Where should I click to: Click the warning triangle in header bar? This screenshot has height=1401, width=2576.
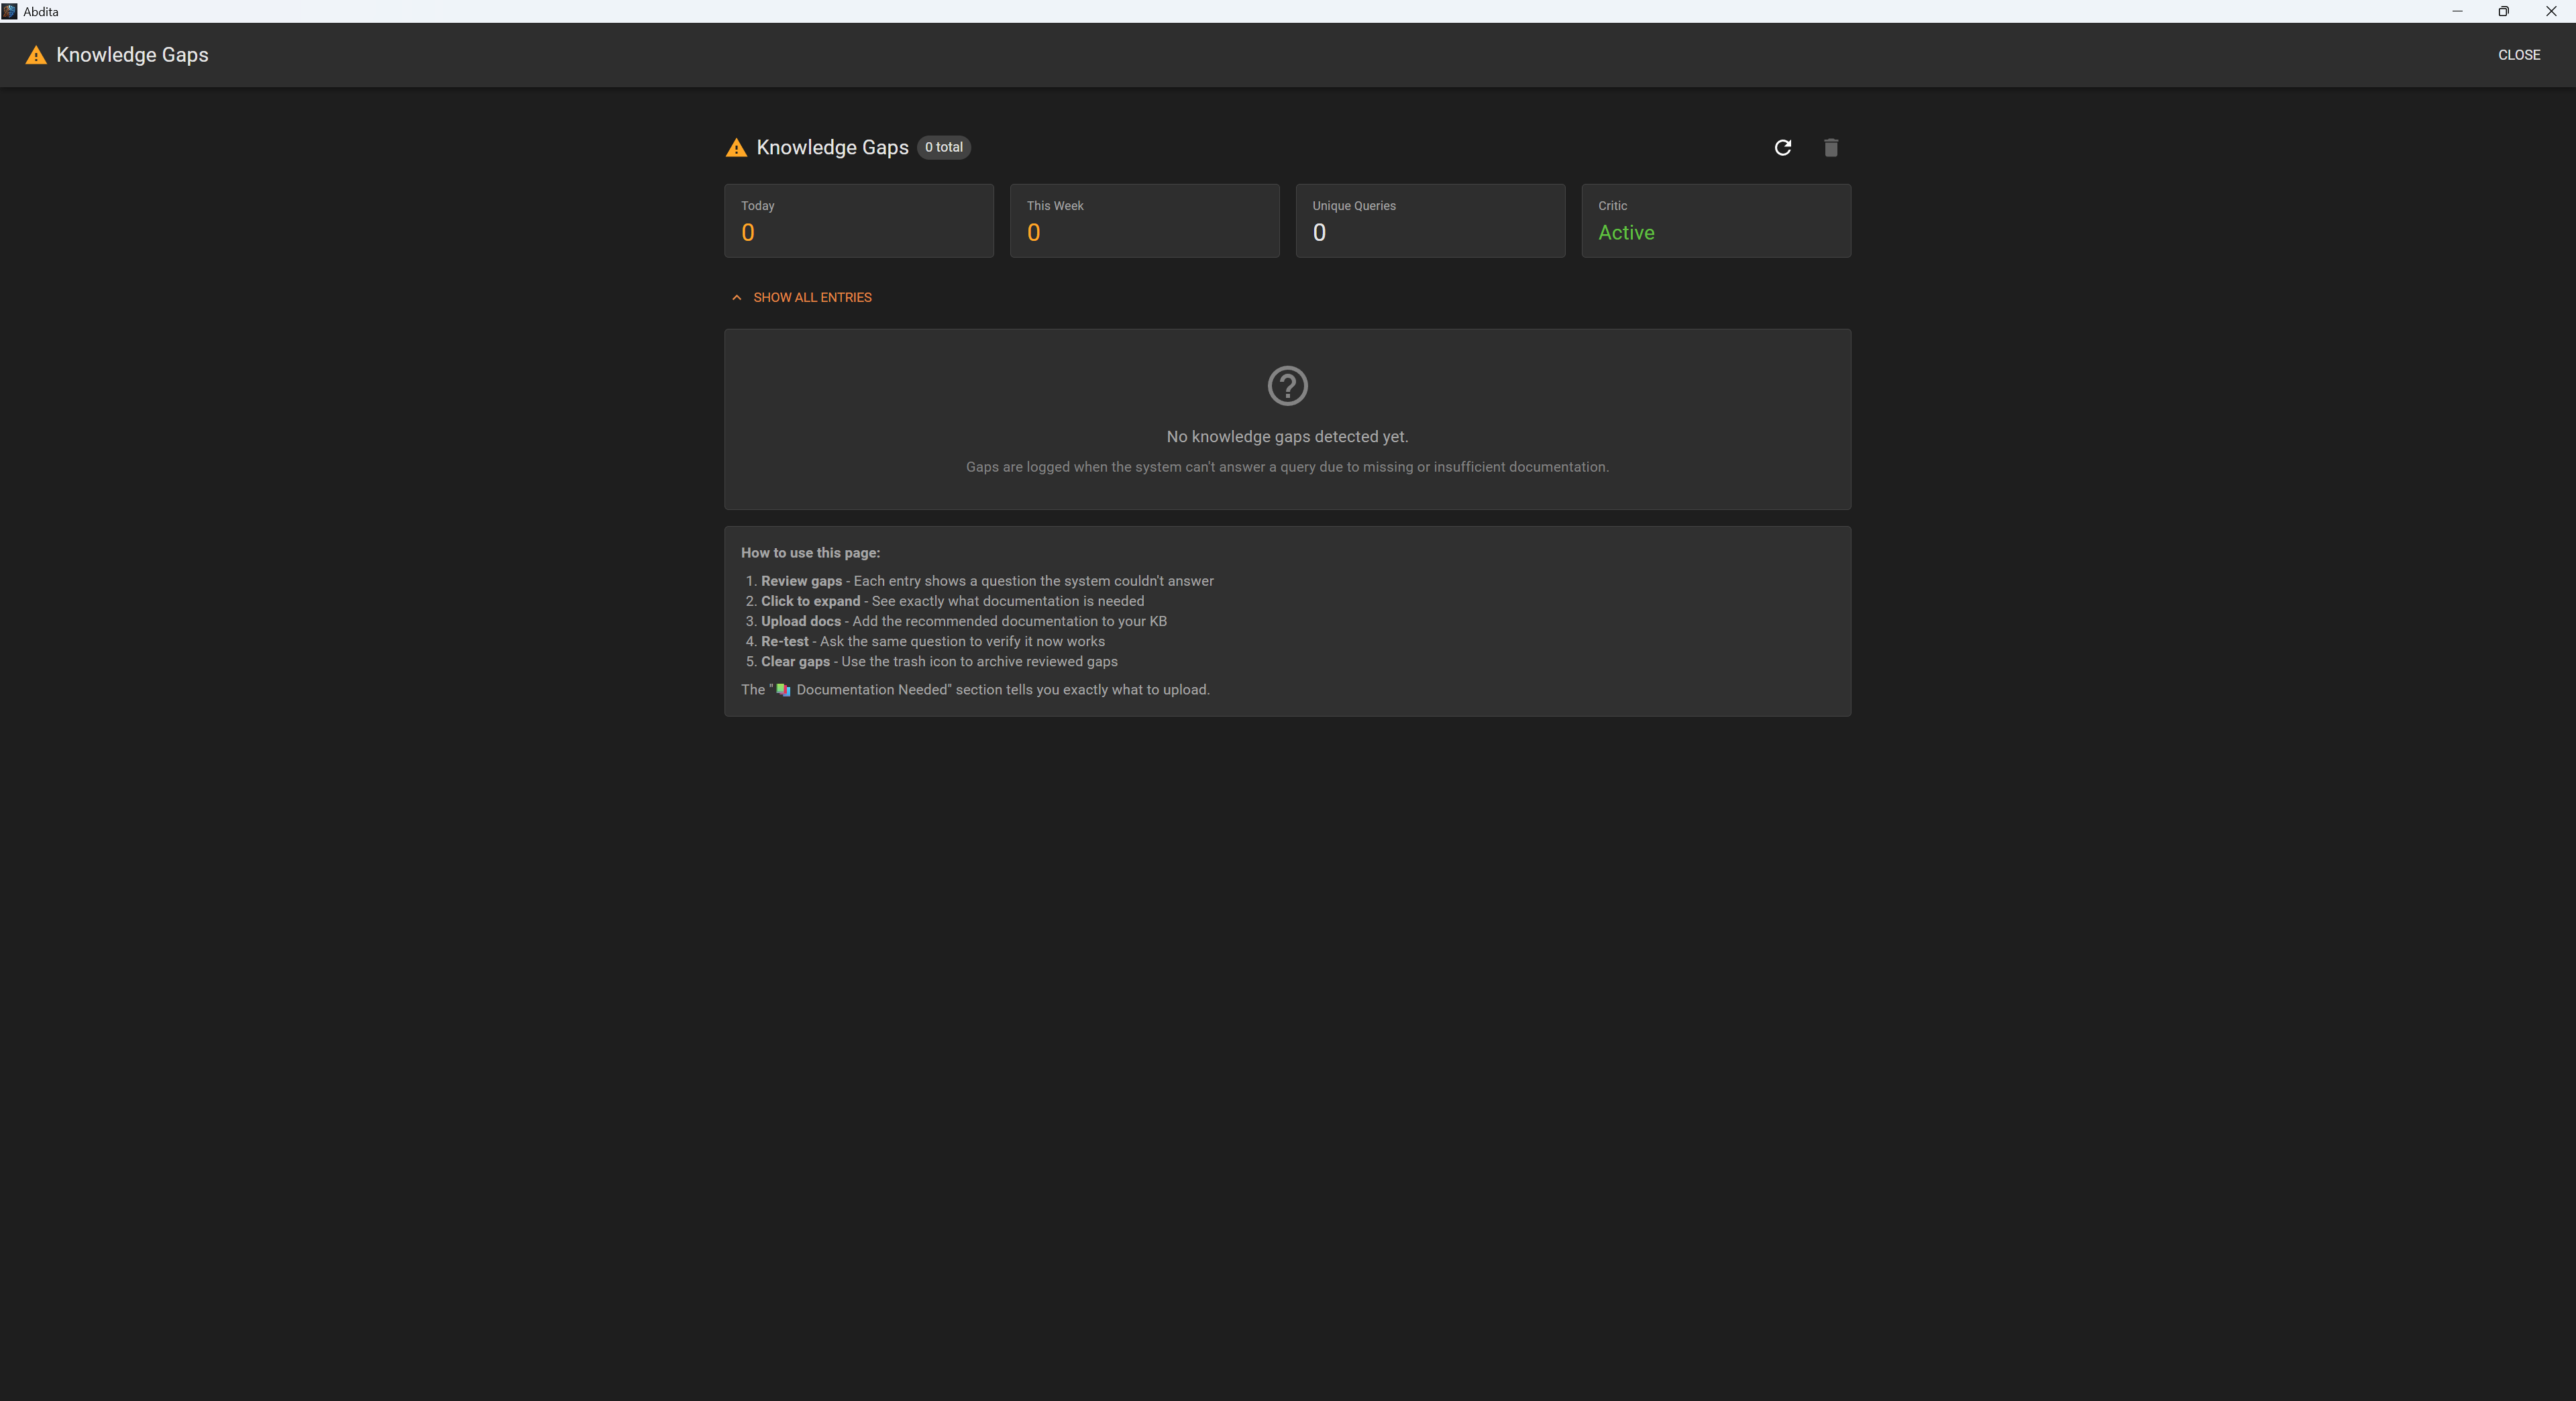[36, 55]
